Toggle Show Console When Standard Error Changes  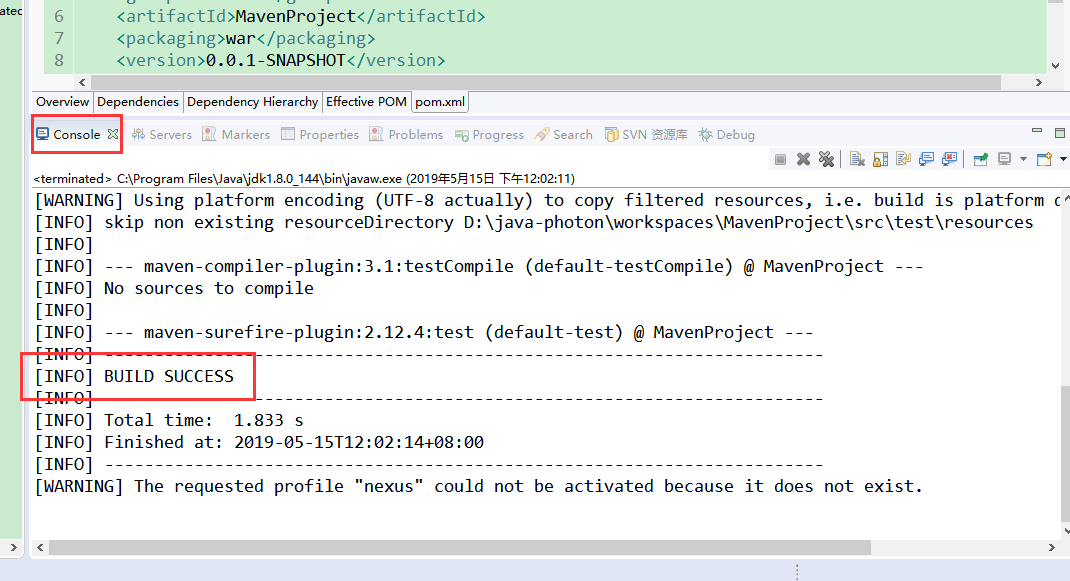pos(949,159)
